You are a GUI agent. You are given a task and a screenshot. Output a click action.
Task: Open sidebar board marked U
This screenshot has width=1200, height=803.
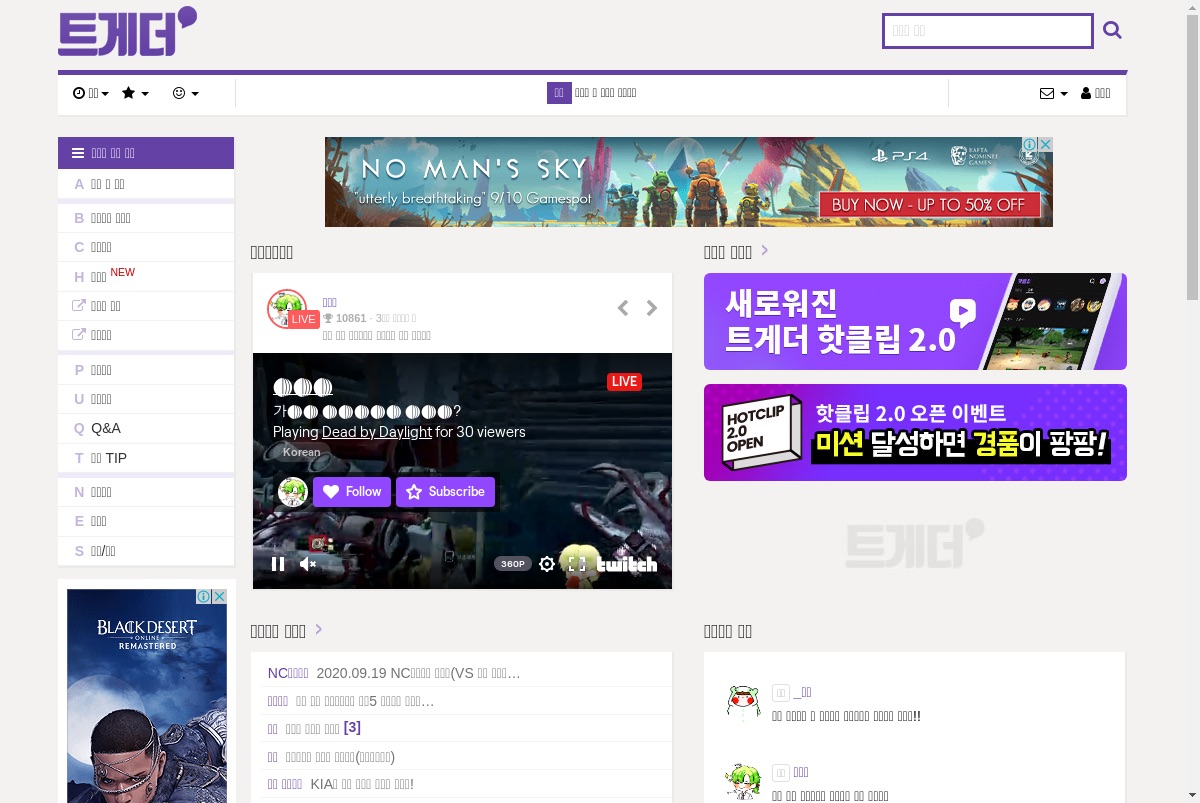click(x=146, y=399)
